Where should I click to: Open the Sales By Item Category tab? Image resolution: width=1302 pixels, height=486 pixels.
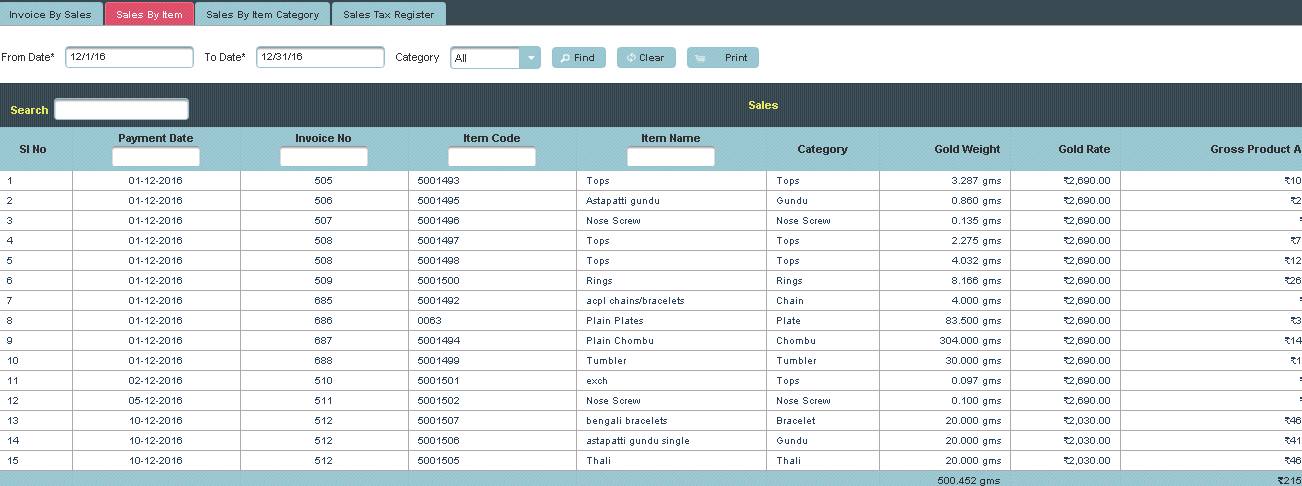pos(262,15)
